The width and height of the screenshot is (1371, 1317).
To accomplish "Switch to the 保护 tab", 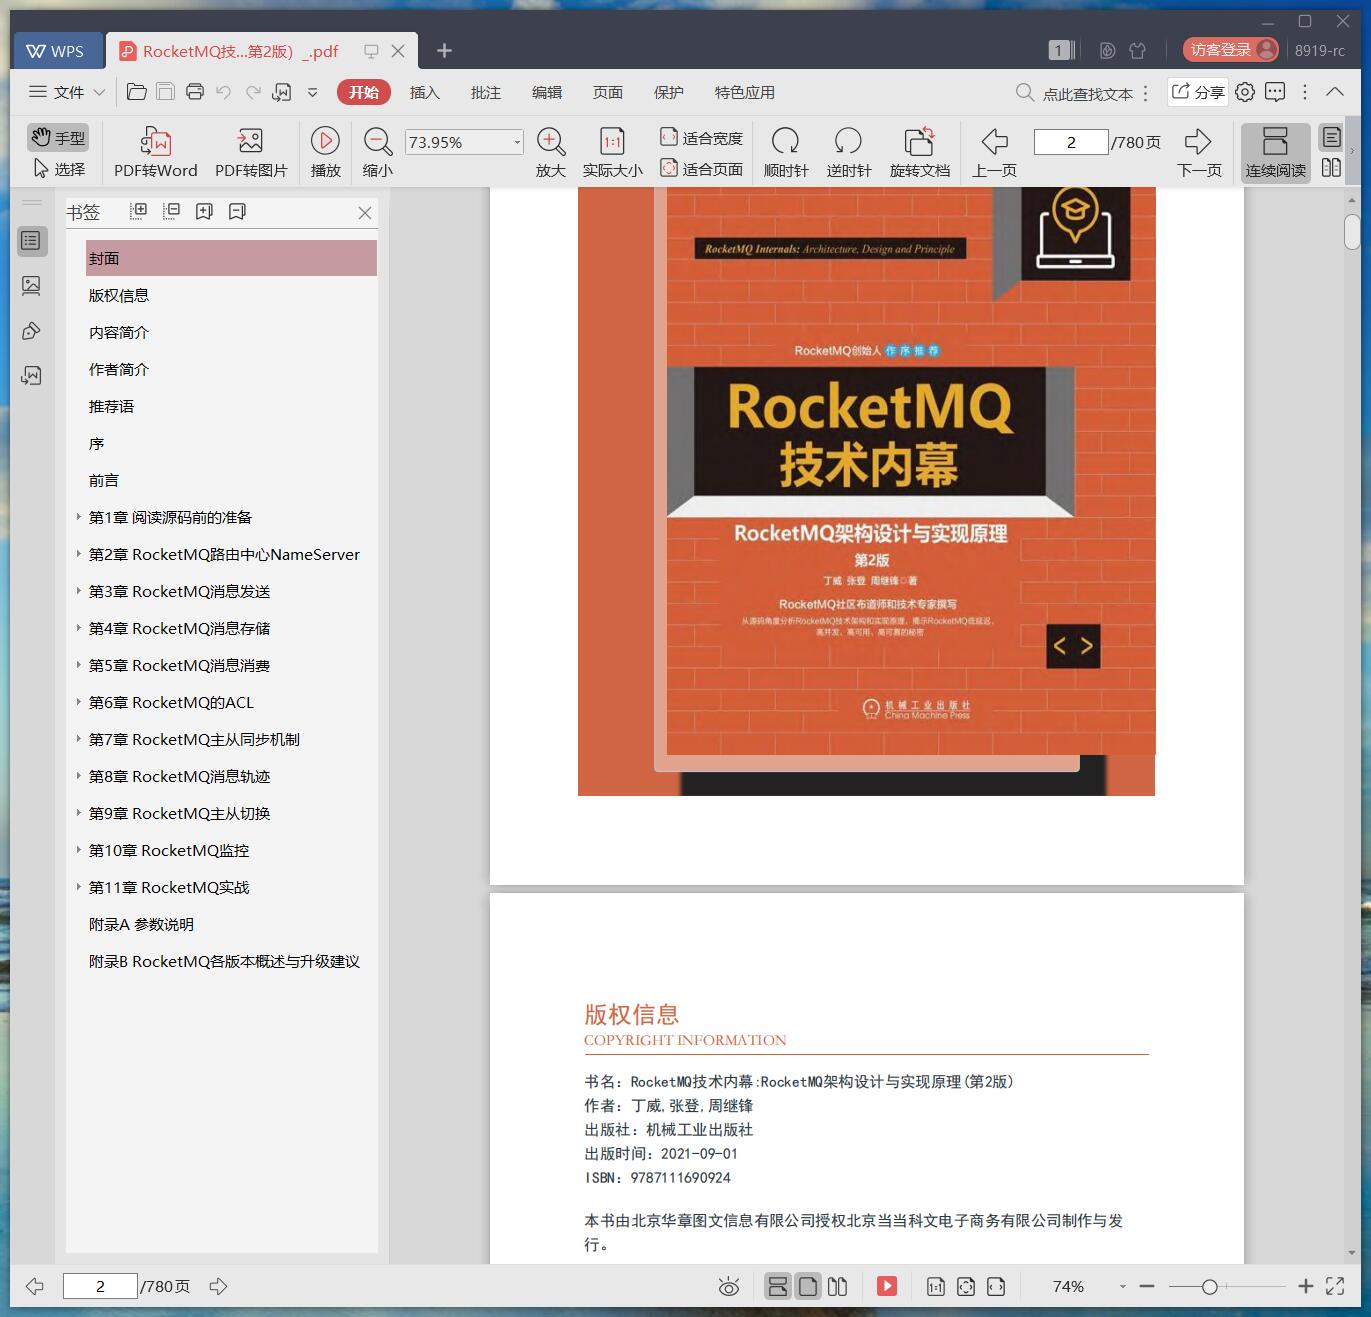I will coord(668,92).
